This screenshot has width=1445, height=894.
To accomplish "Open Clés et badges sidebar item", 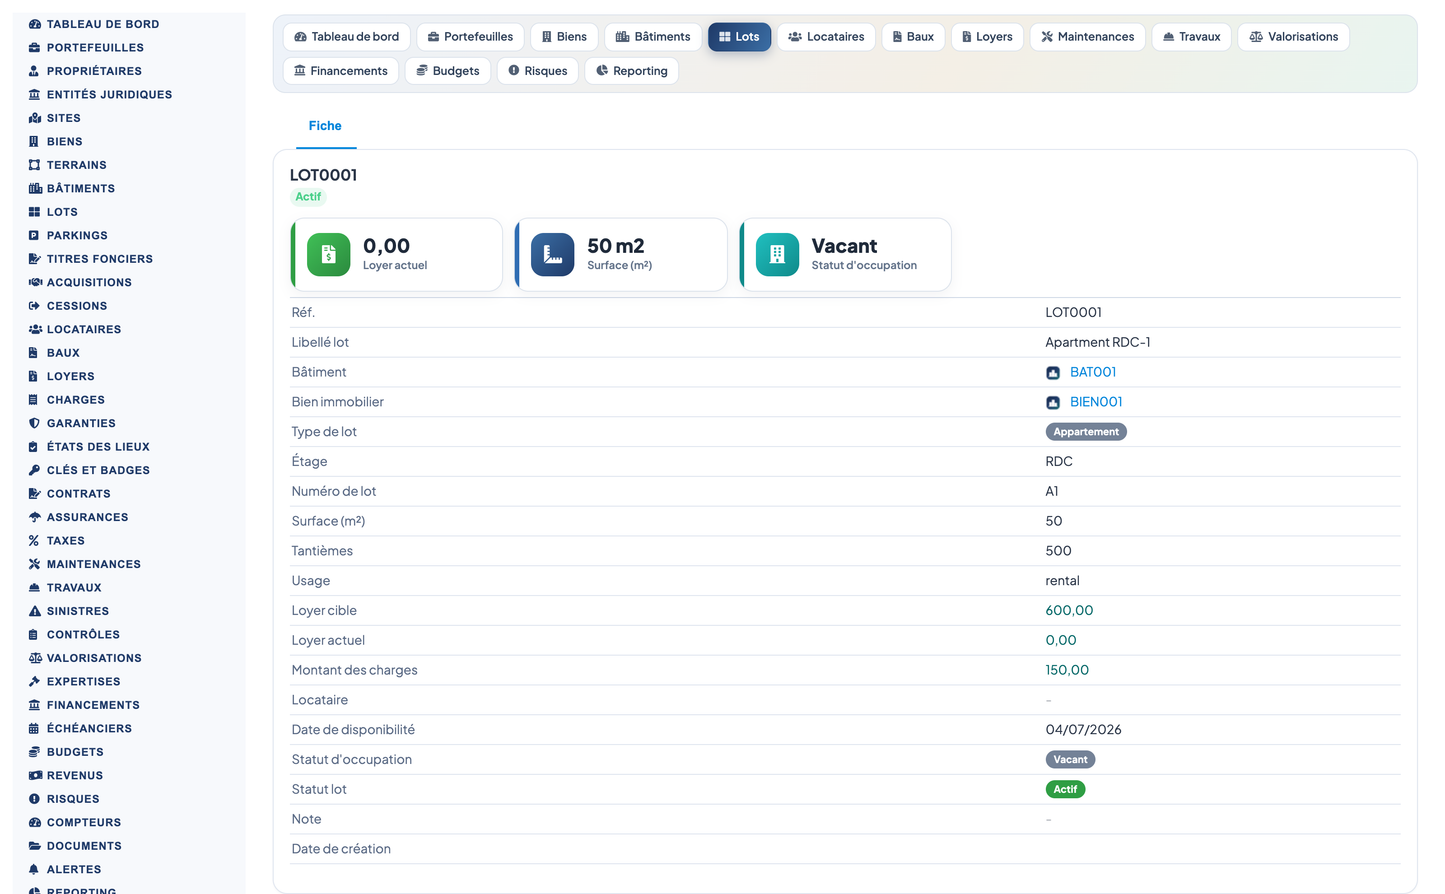I will click(89, 470).
